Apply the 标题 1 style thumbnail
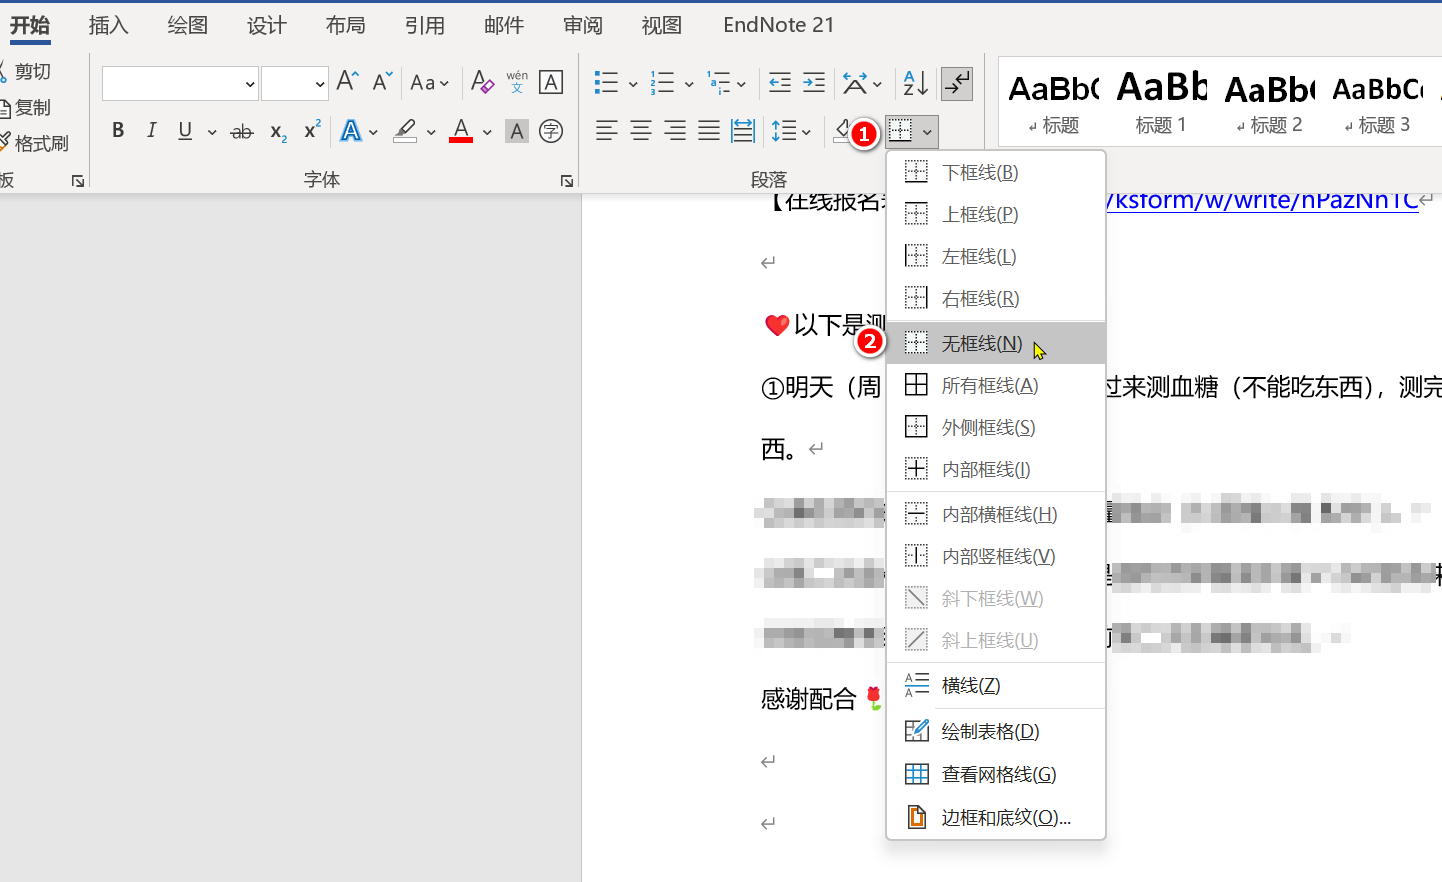The height and width of the screenshot is (882, 1442). tap(1160, 102)
